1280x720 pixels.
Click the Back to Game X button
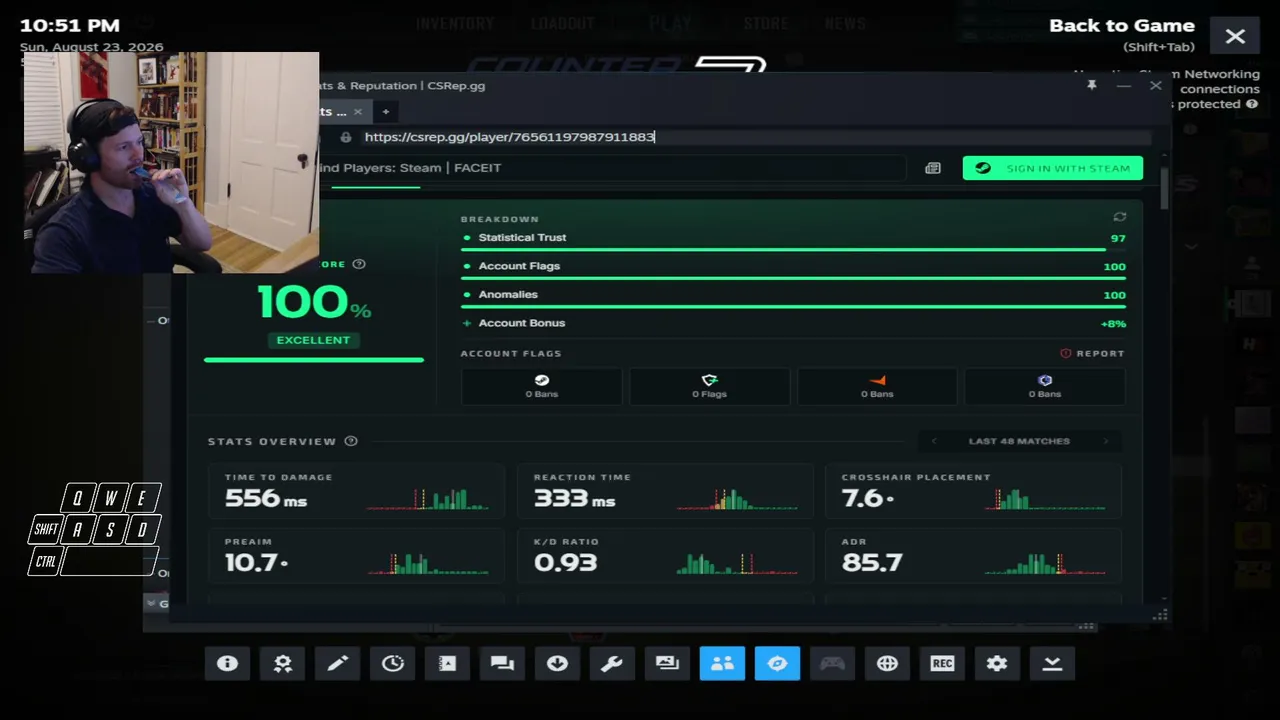[1235, 37]
